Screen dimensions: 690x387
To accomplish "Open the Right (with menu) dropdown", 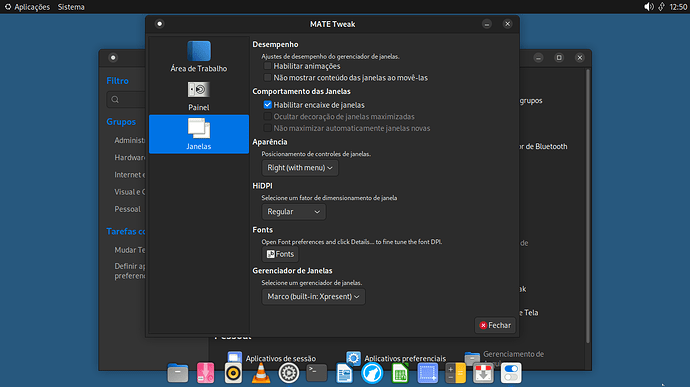I will (x=300, y=168).
